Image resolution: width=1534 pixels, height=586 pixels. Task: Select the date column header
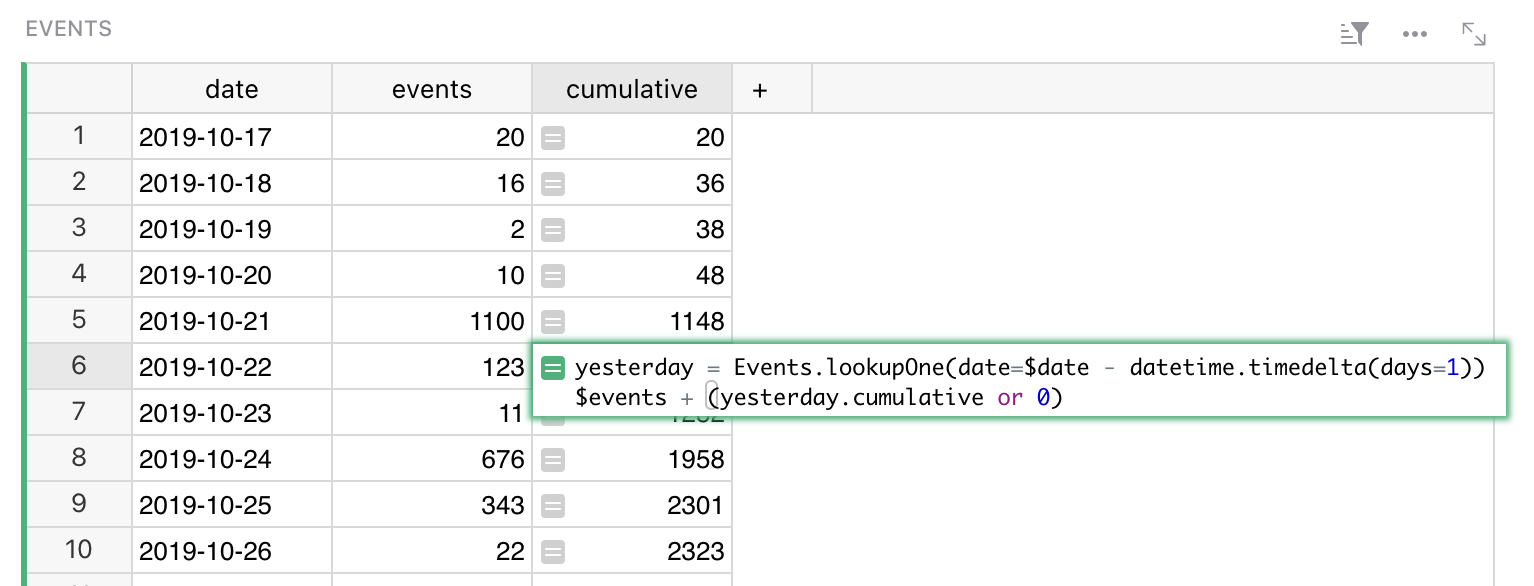coord(231,90)
